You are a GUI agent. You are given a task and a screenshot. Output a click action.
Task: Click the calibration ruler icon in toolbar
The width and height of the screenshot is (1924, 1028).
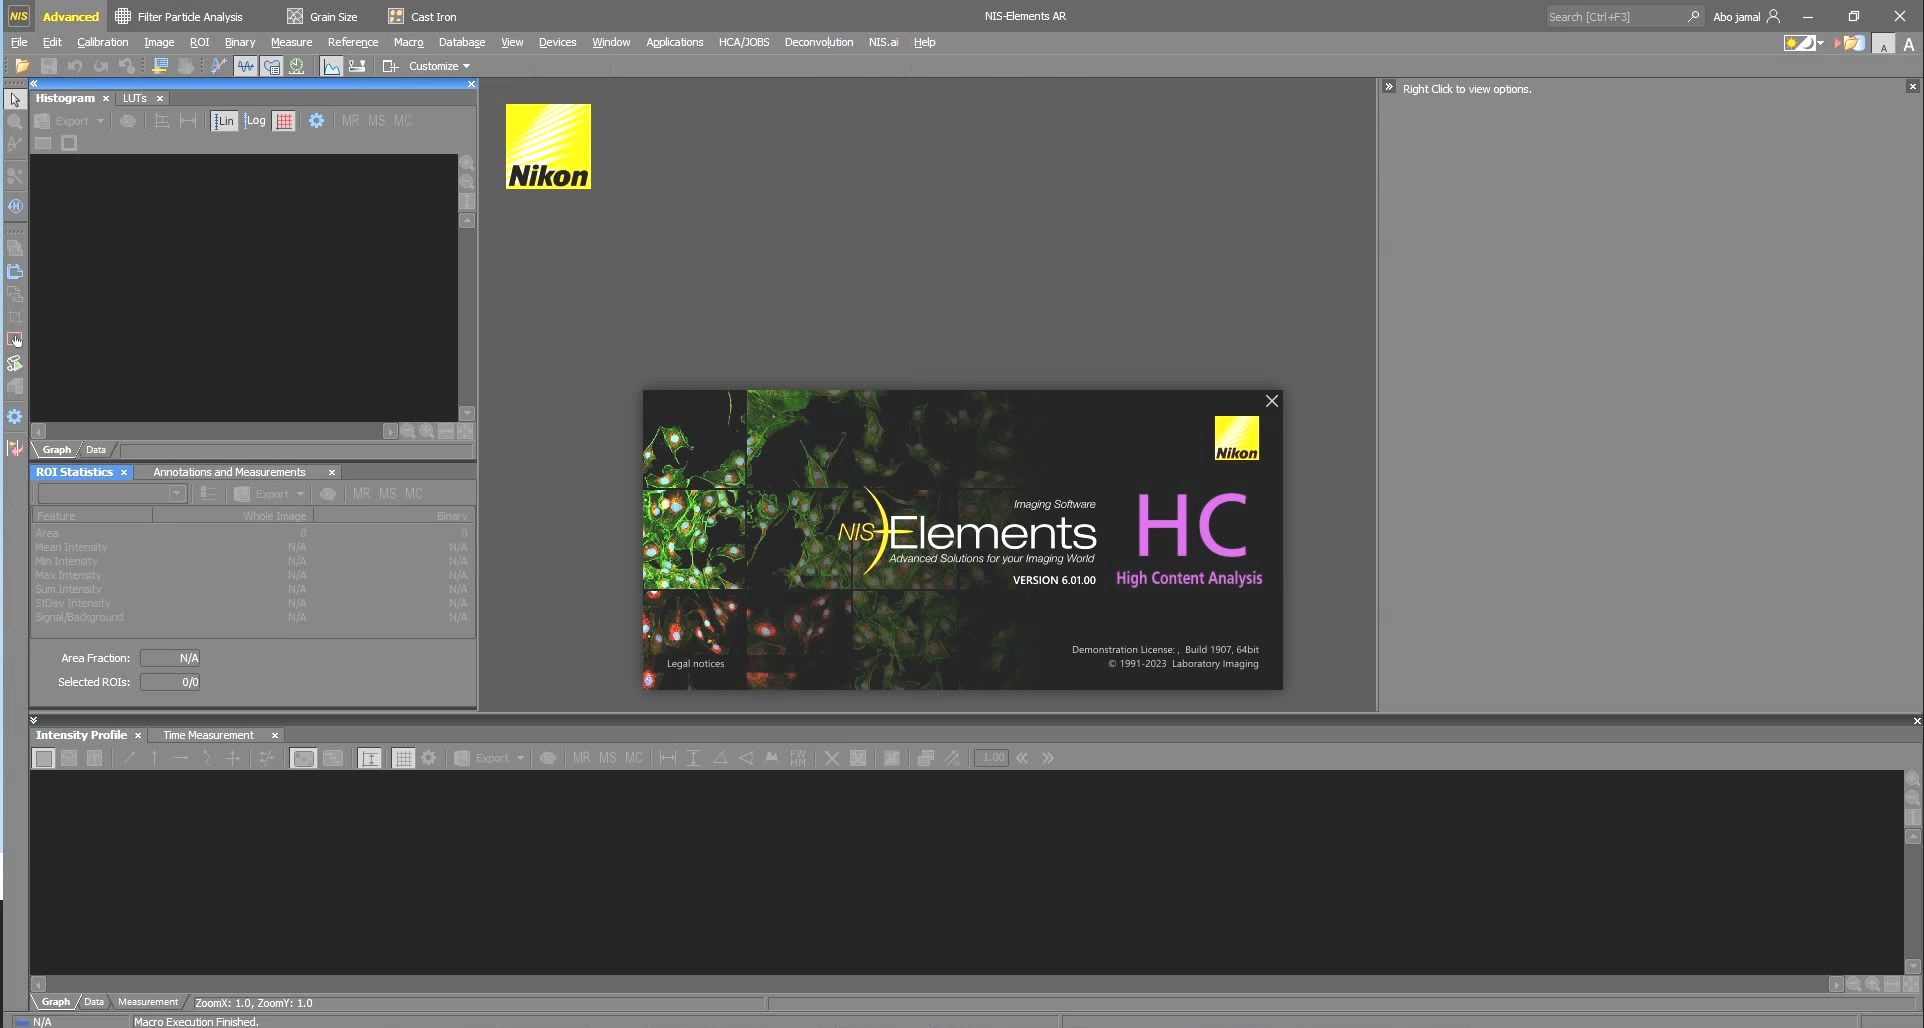coord(357,66)
